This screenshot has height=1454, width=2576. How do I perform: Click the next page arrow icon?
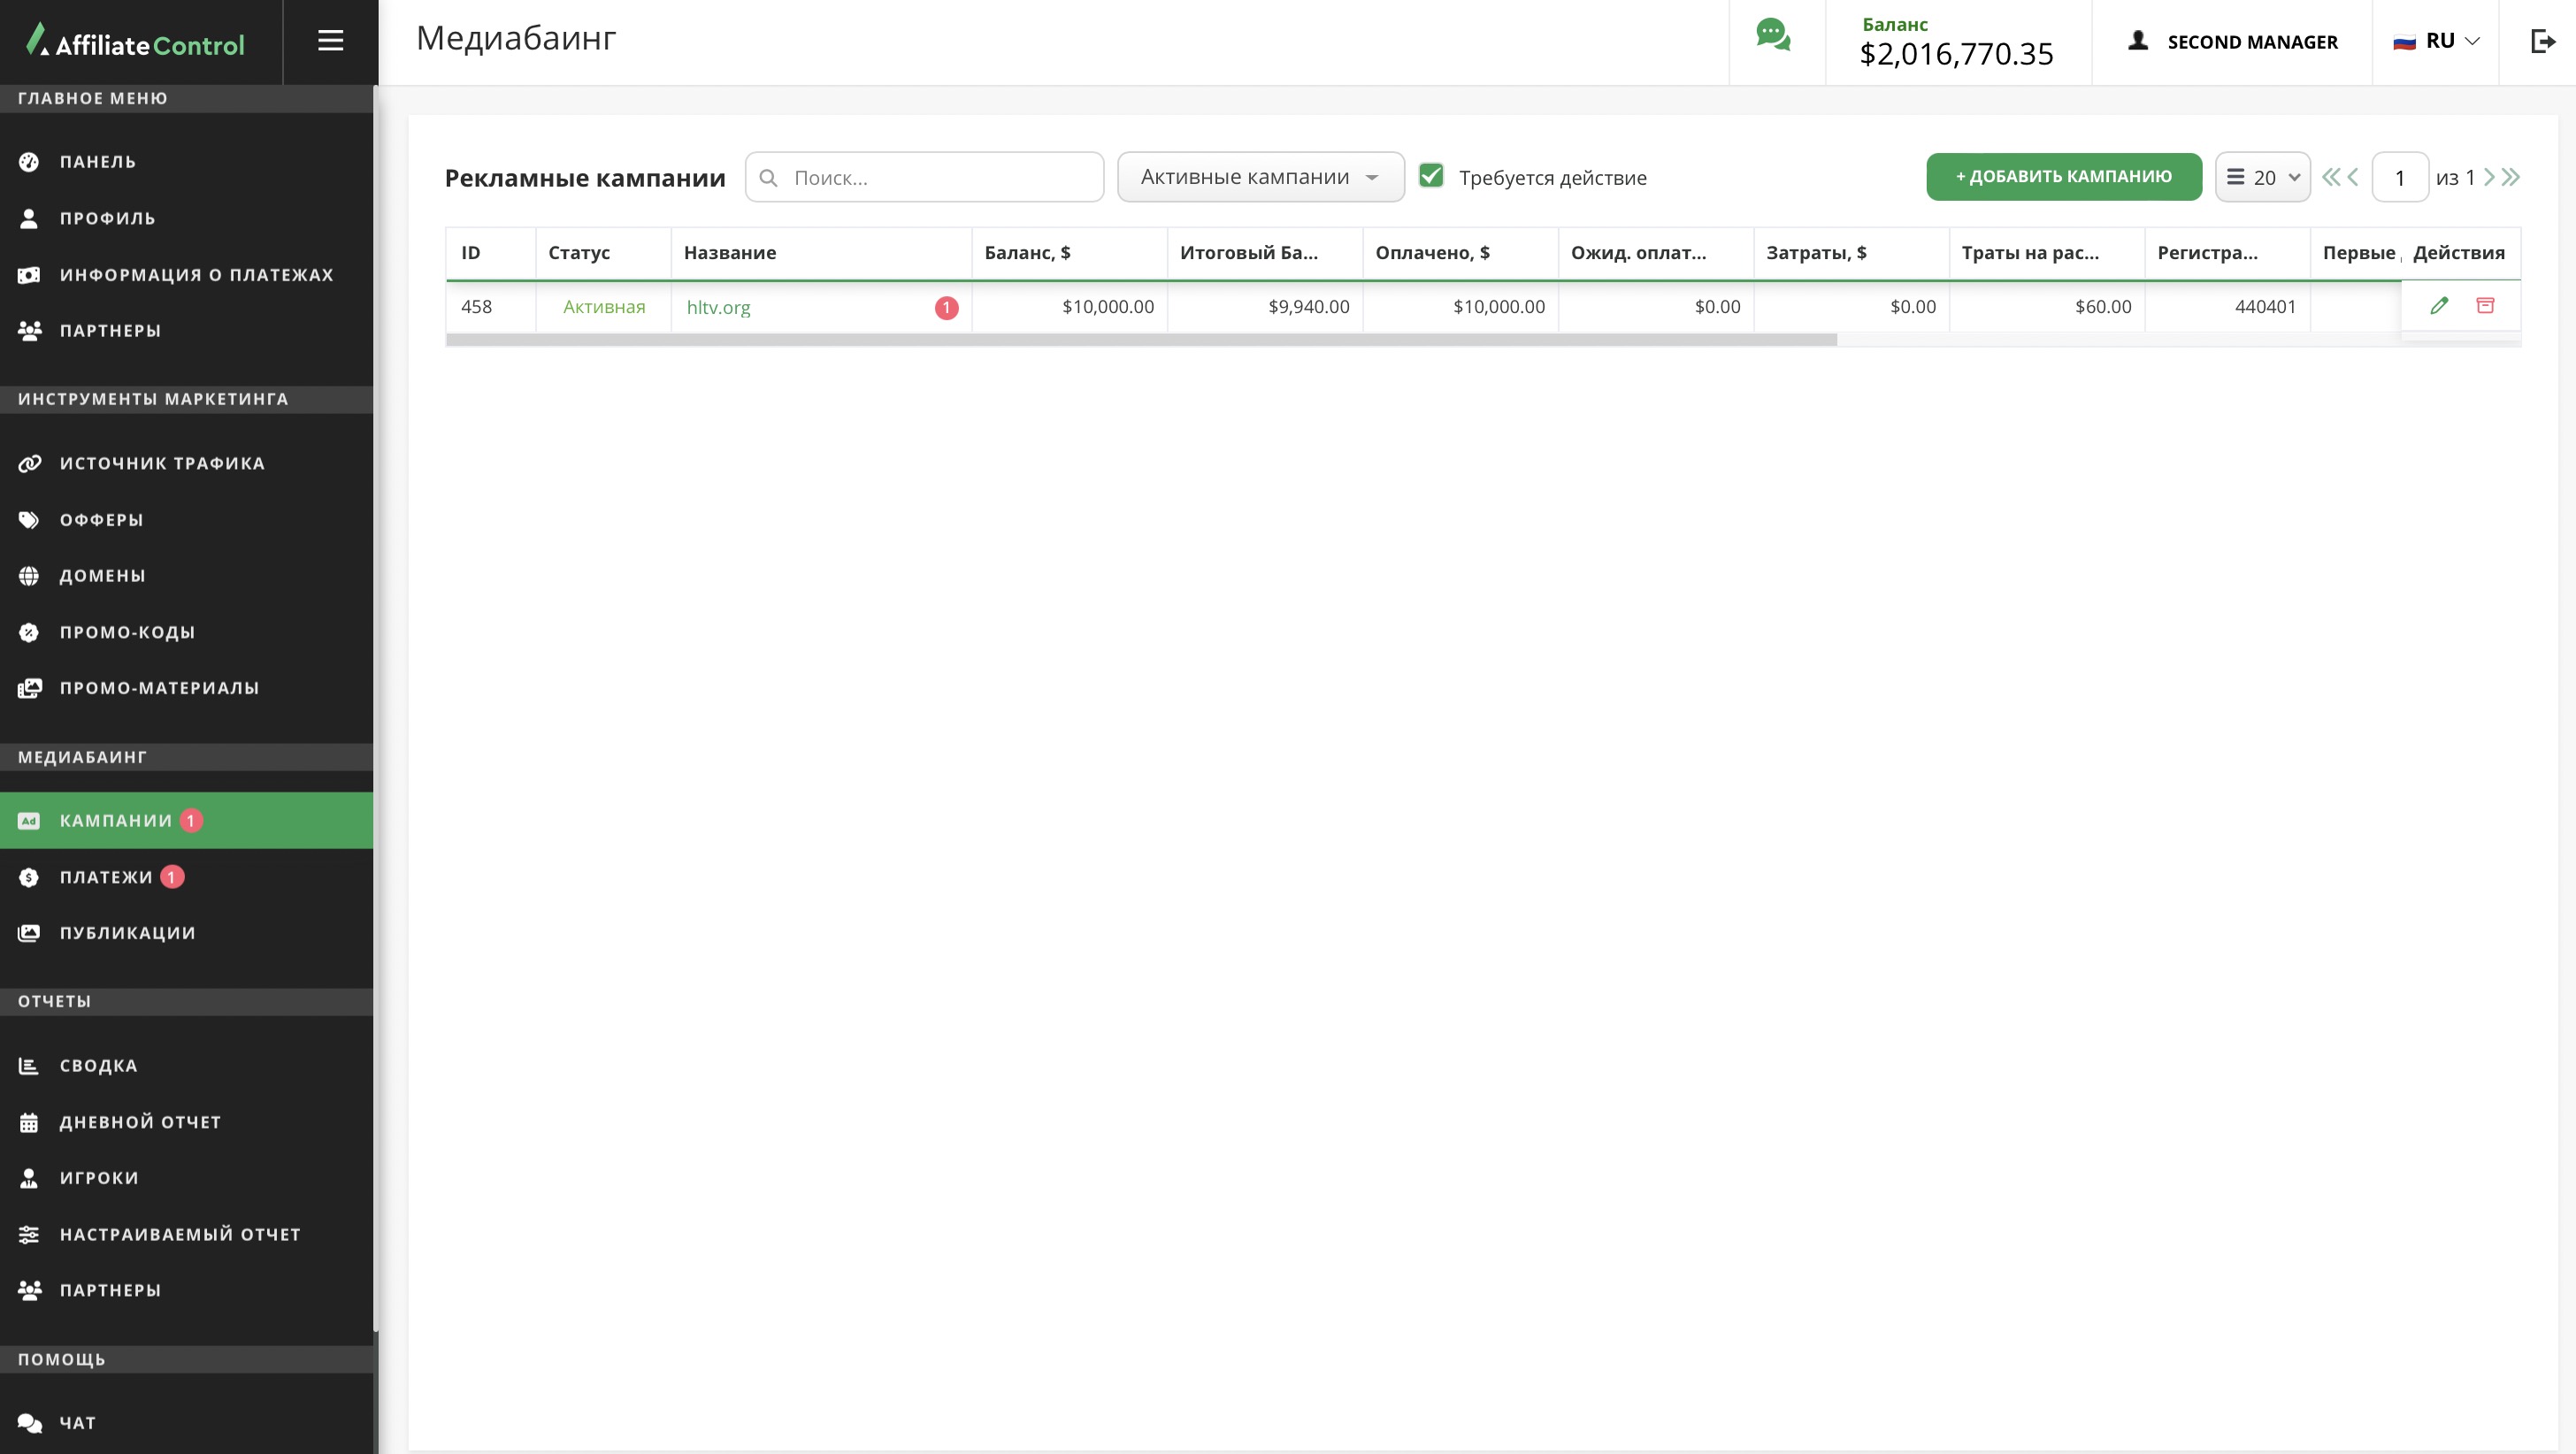point(2489,177)
